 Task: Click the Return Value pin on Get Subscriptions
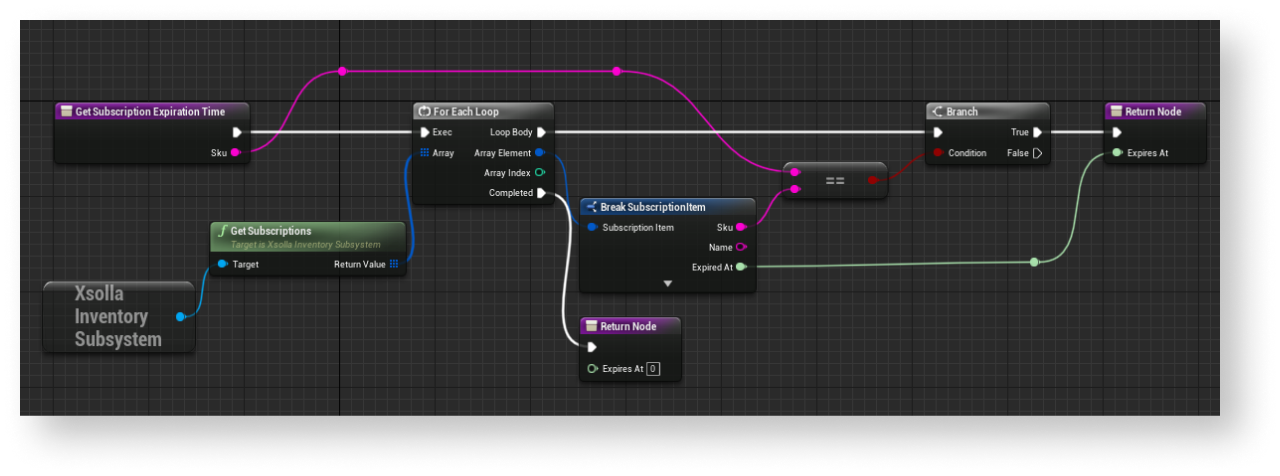(394, 264)
